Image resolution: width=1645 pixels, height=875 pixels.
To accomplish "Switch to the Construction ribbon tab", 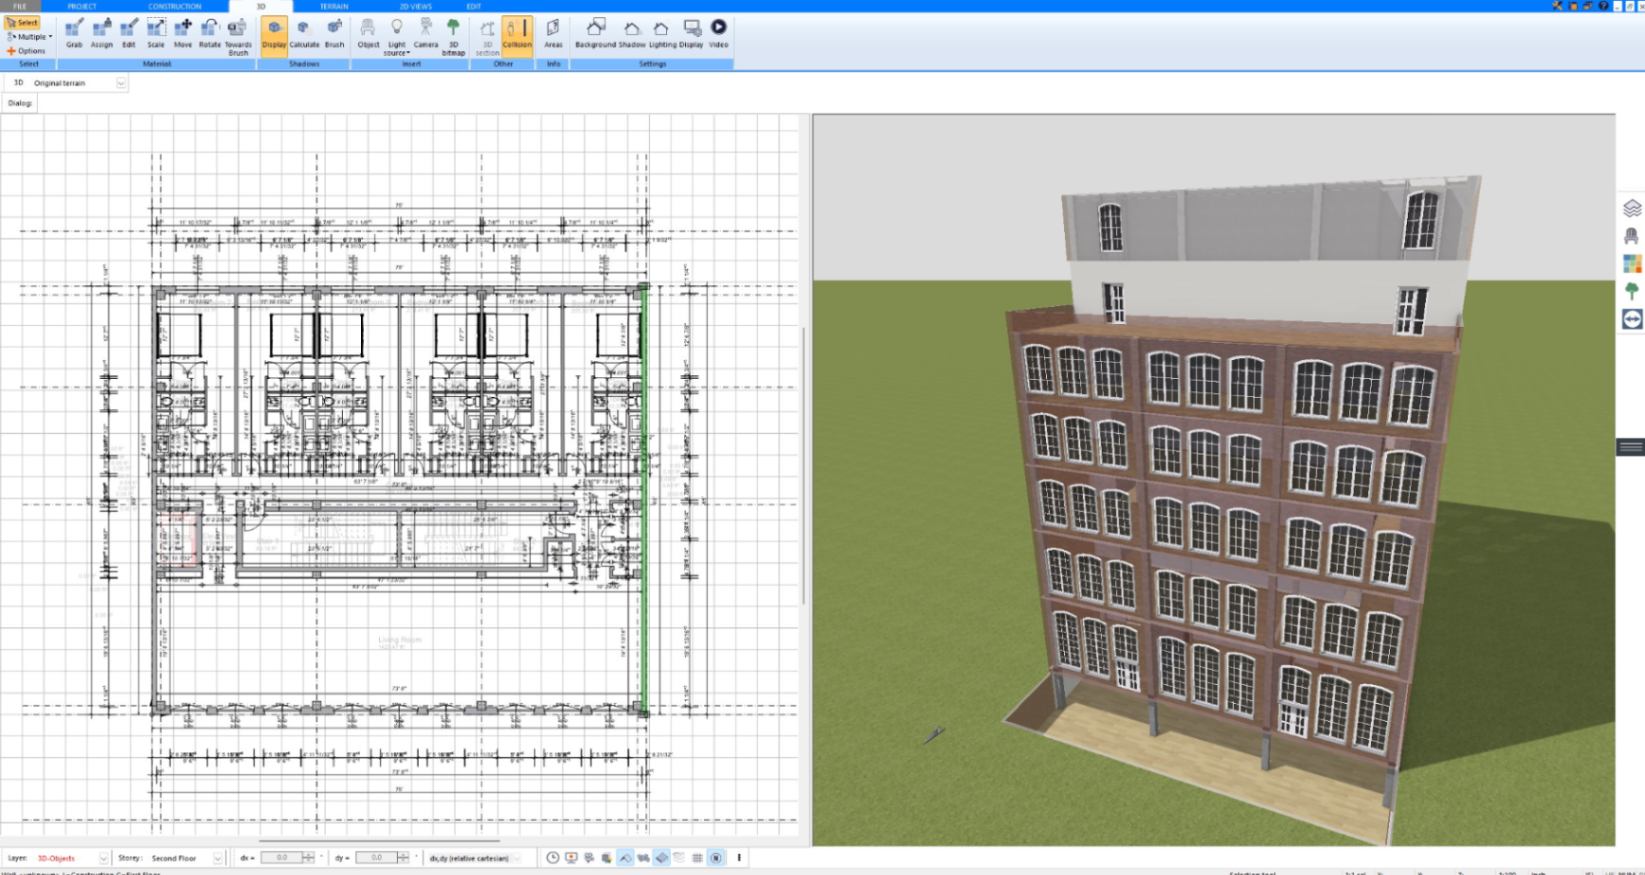I will tap(175, 6).
